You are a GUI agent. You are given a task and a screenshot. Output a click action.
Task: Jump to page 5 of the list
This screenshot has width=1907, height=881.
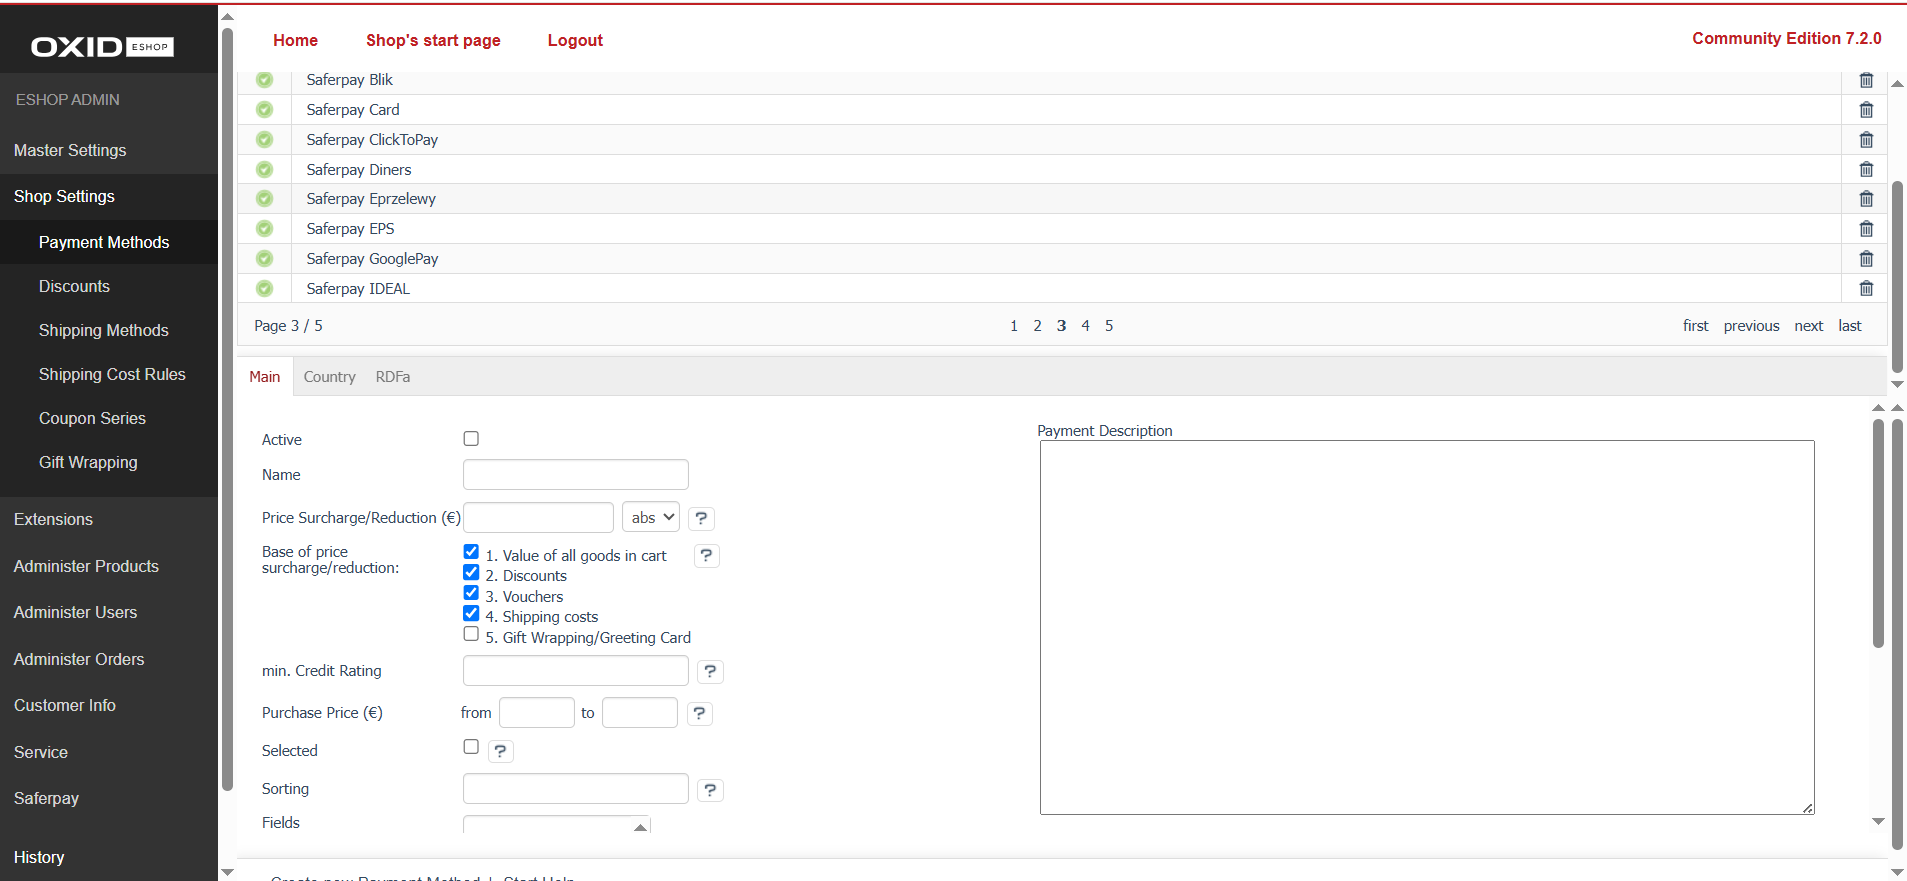tap(1109, 326)
